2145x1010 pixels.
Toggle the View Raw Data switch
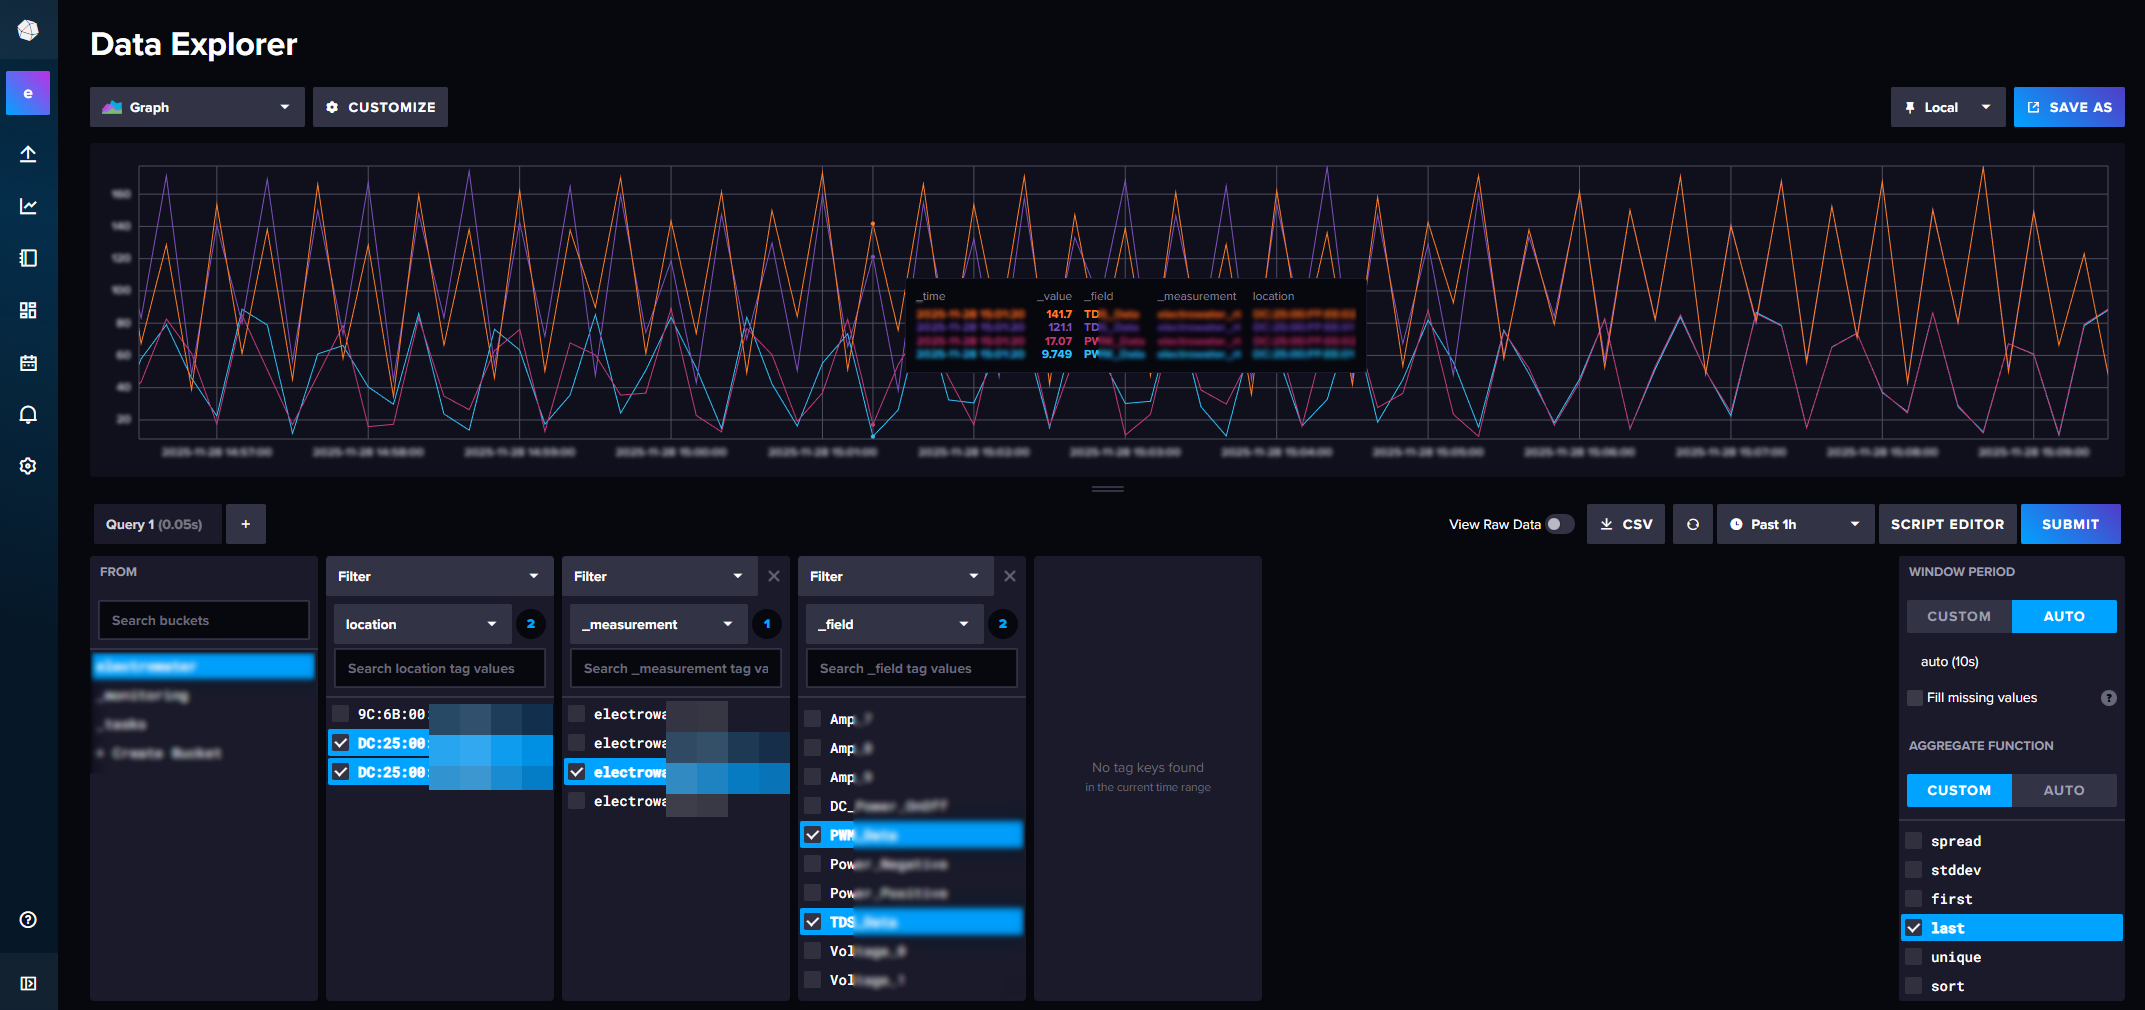(1559, 524)
